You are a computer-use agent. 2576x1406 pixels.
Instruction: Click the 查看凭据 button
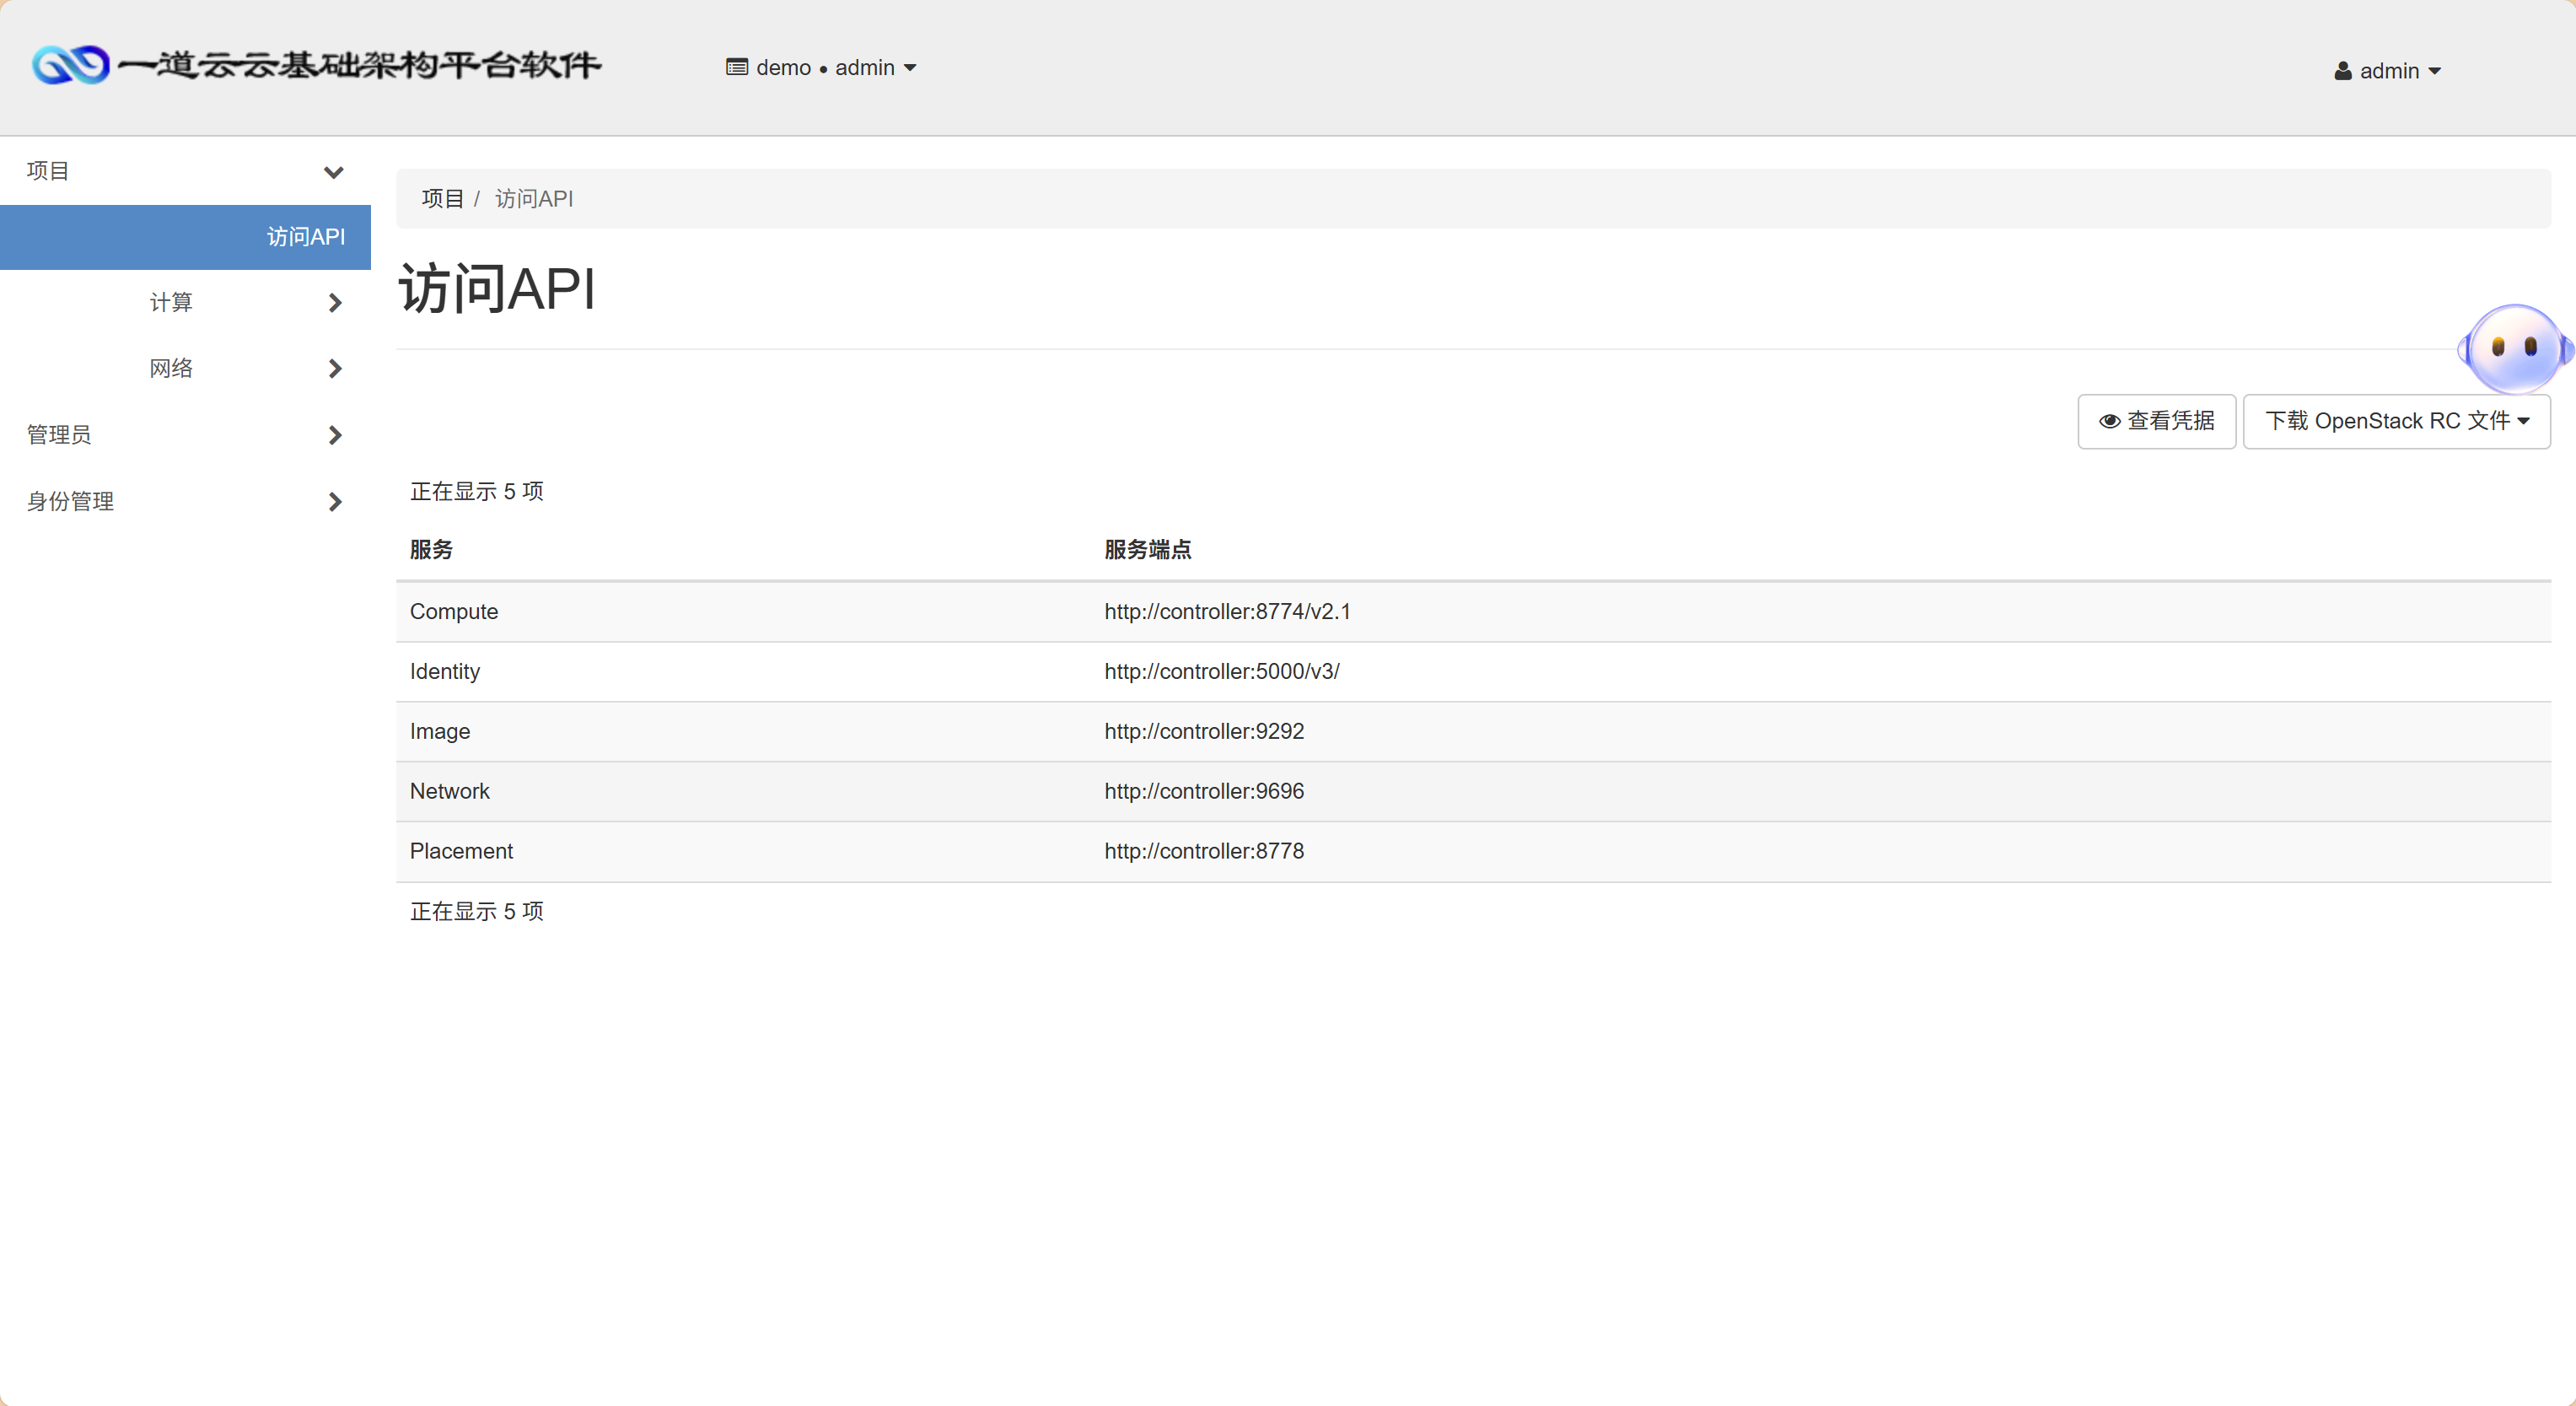pos(2156,421)
